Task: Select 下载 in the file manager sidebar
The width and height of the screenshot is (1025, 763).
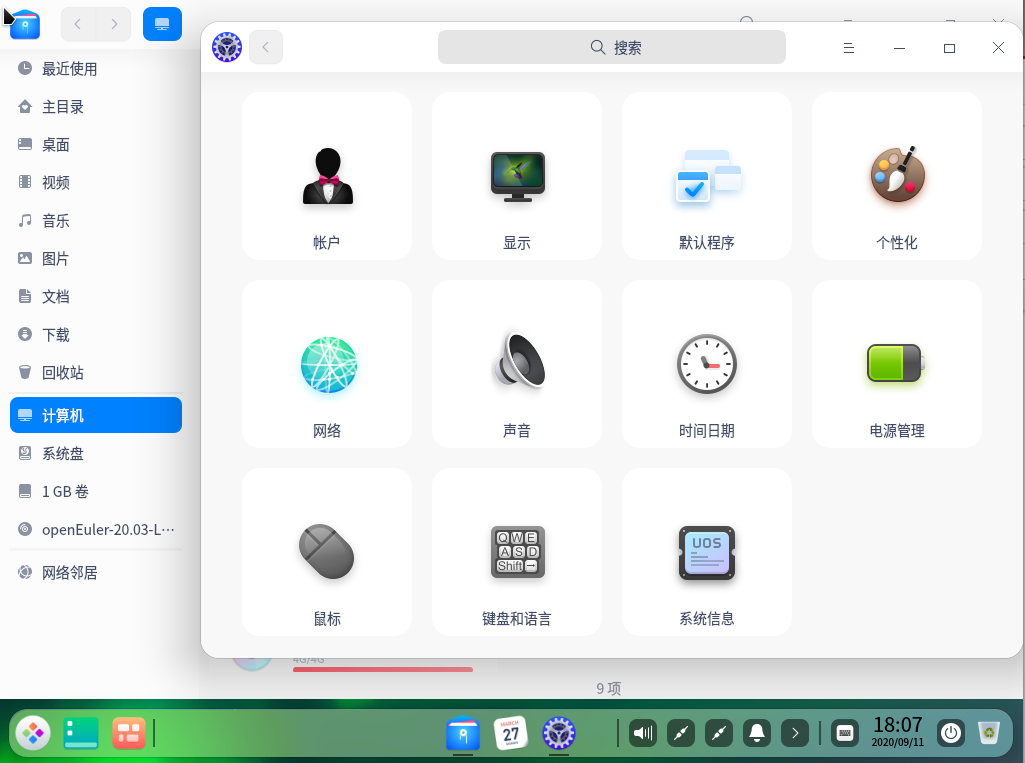Action: 56,335
